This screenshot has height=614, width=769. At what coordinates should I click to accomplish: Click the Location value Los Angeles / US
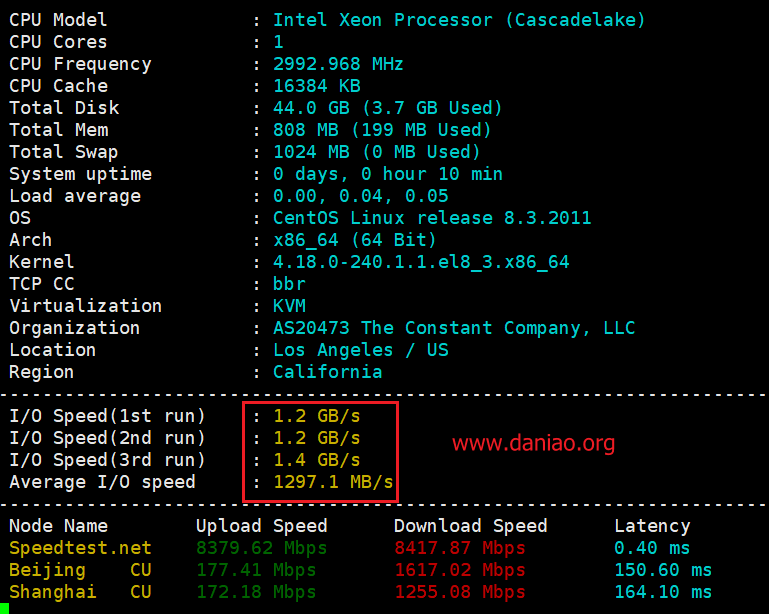360,350
